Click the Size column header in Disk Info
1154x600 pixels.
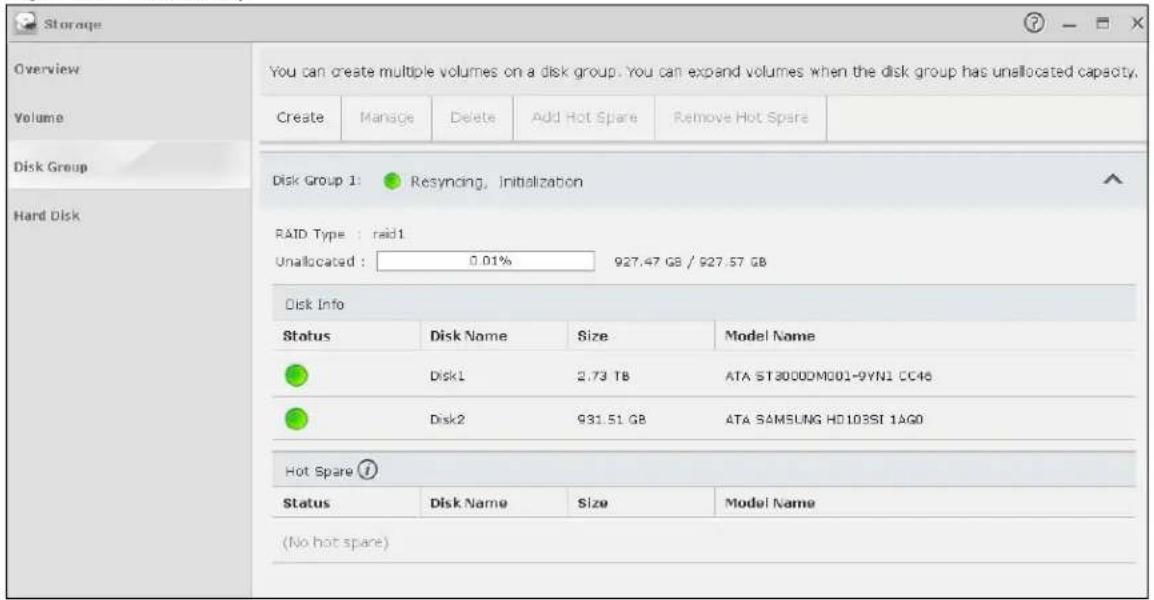coord(592,336)
